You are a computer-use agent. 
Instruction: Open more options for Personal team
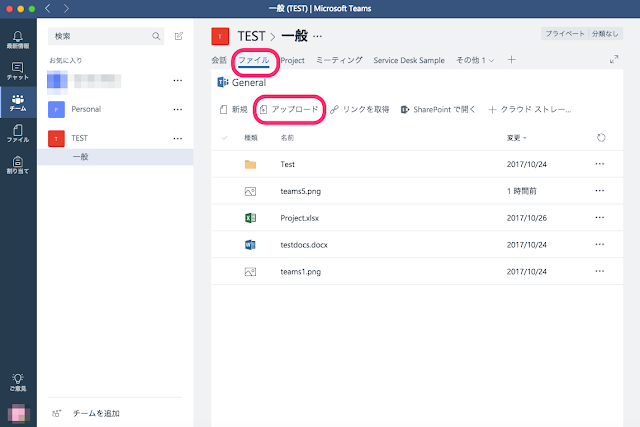pos(178,109)
